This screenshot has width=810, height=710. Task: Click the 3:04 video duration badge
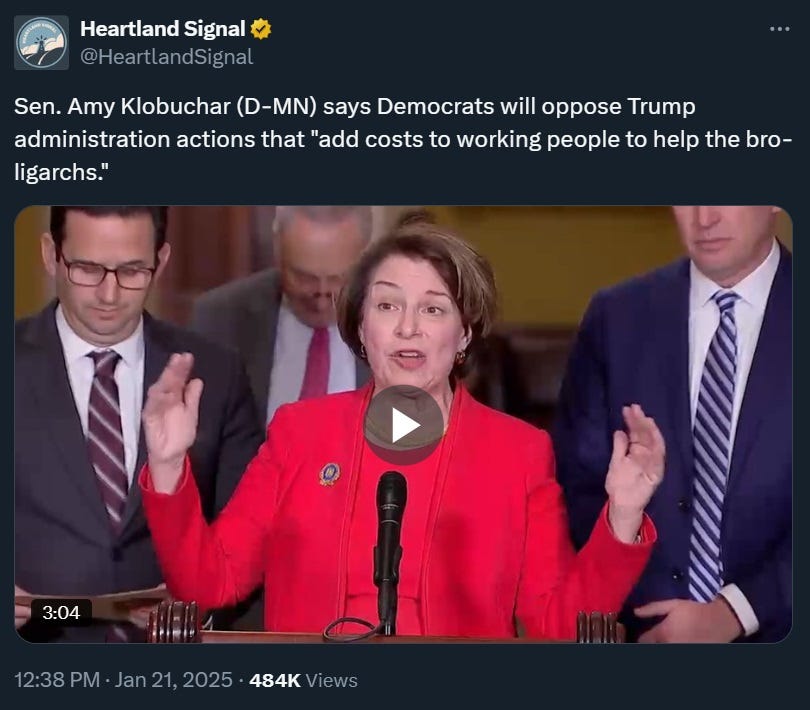(x=61, y=613)
